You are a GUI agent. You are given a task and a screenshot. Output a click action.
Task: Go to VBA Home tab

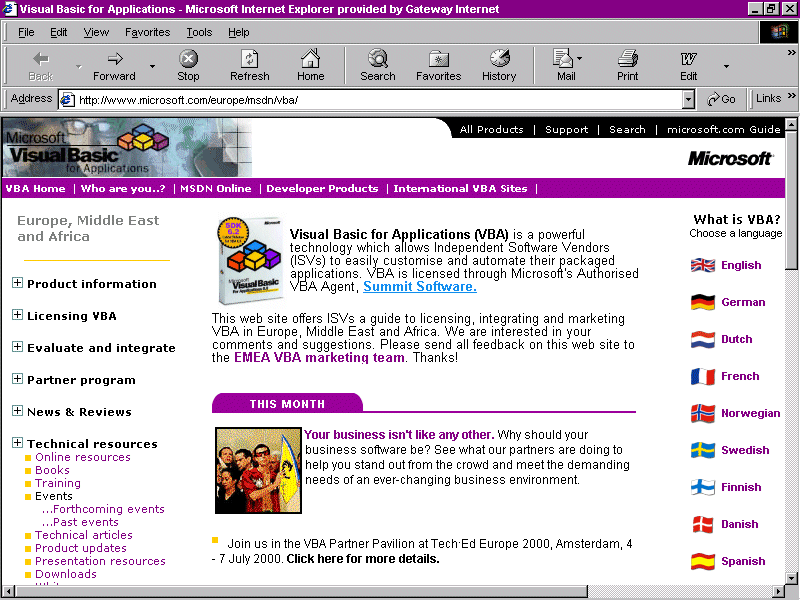(35, 188)
